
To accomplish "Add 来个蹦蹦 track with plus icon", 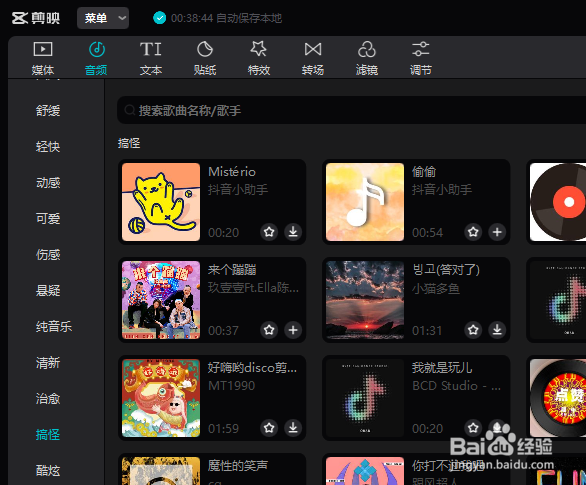I will pyautogui.click(x=293, y=330).
